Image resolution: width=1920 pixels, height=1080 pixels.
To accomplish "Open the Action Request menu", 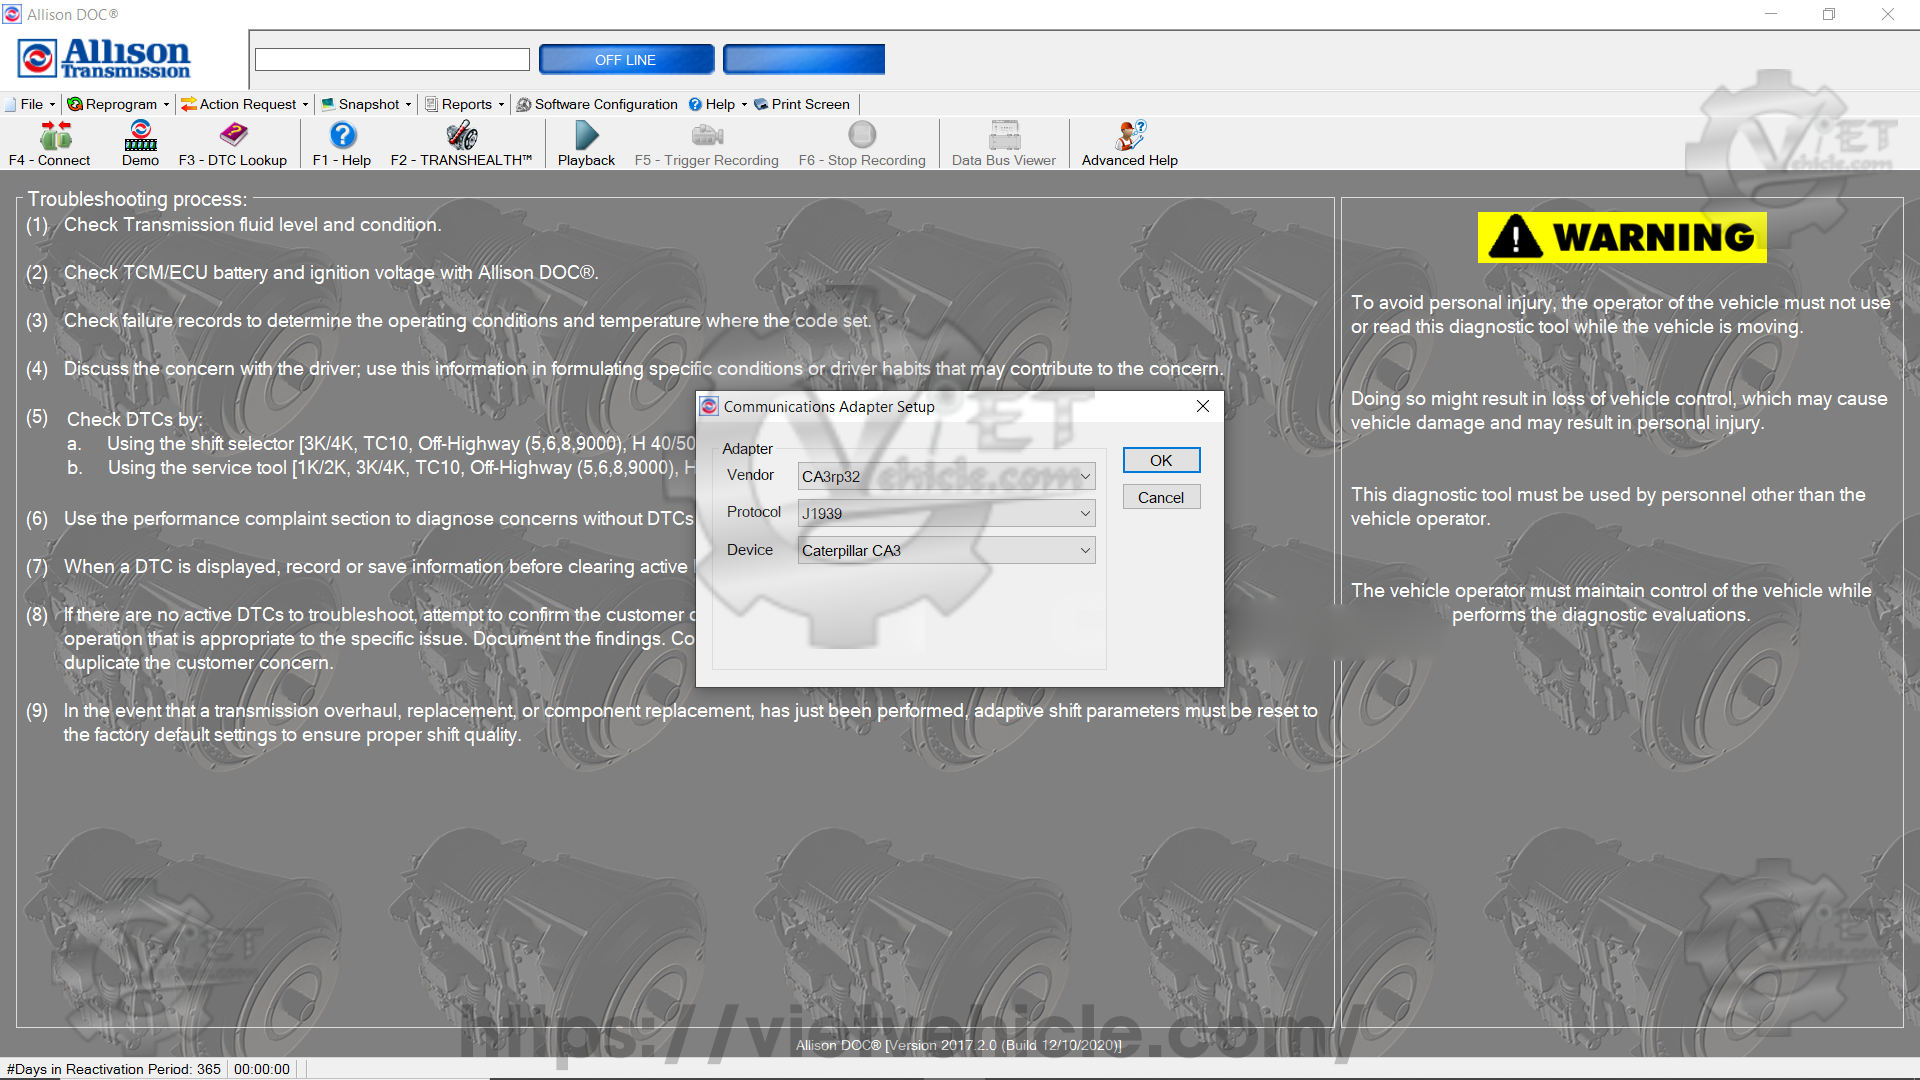I will [245, 104].
